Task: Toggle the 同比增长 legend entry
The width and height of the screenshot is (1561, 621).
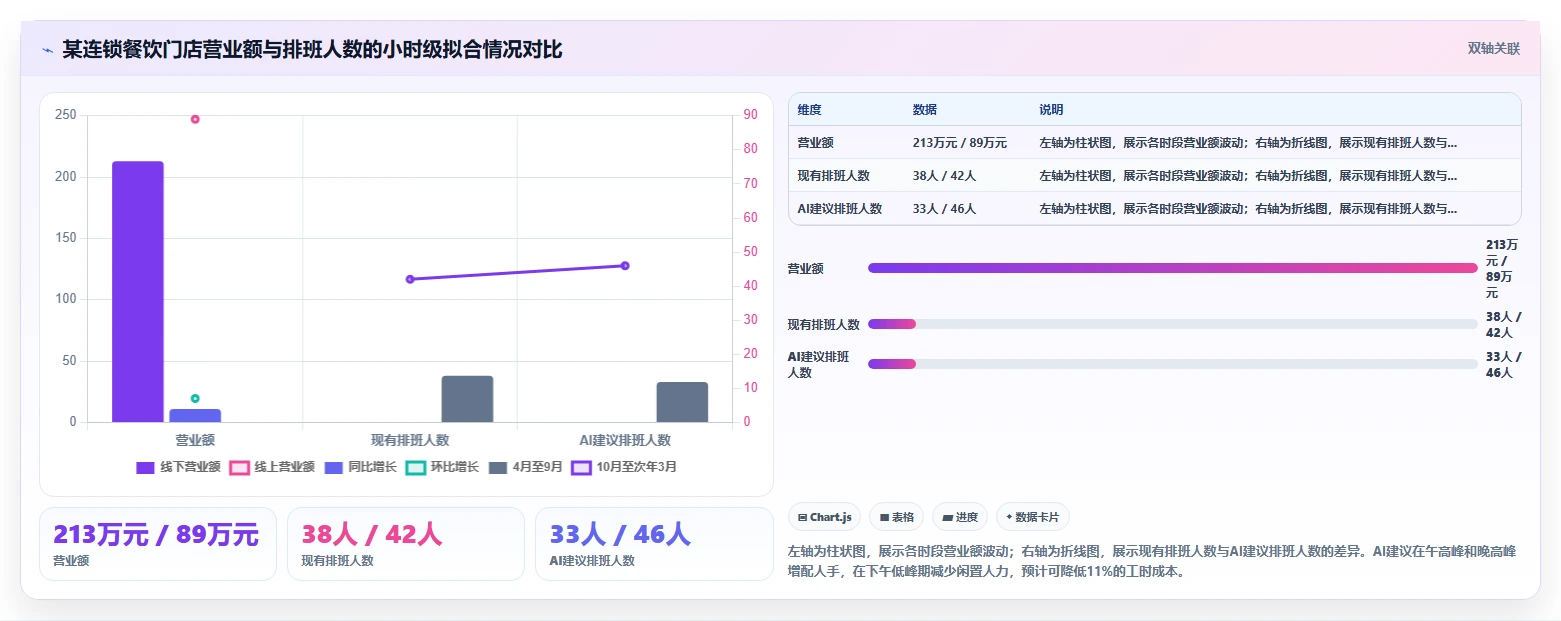Action: pyautogui.click(x=360, y=467)
